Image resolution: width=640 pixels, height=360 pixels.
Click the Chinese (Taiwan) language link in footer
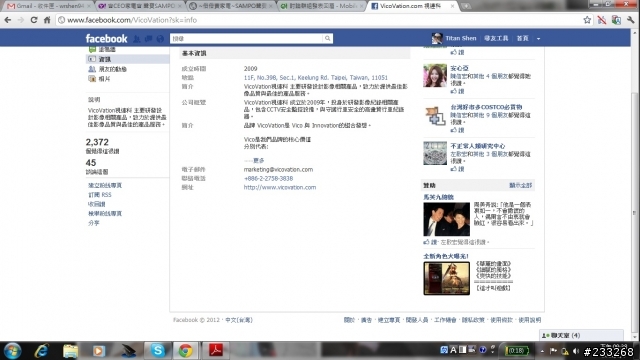239,320
